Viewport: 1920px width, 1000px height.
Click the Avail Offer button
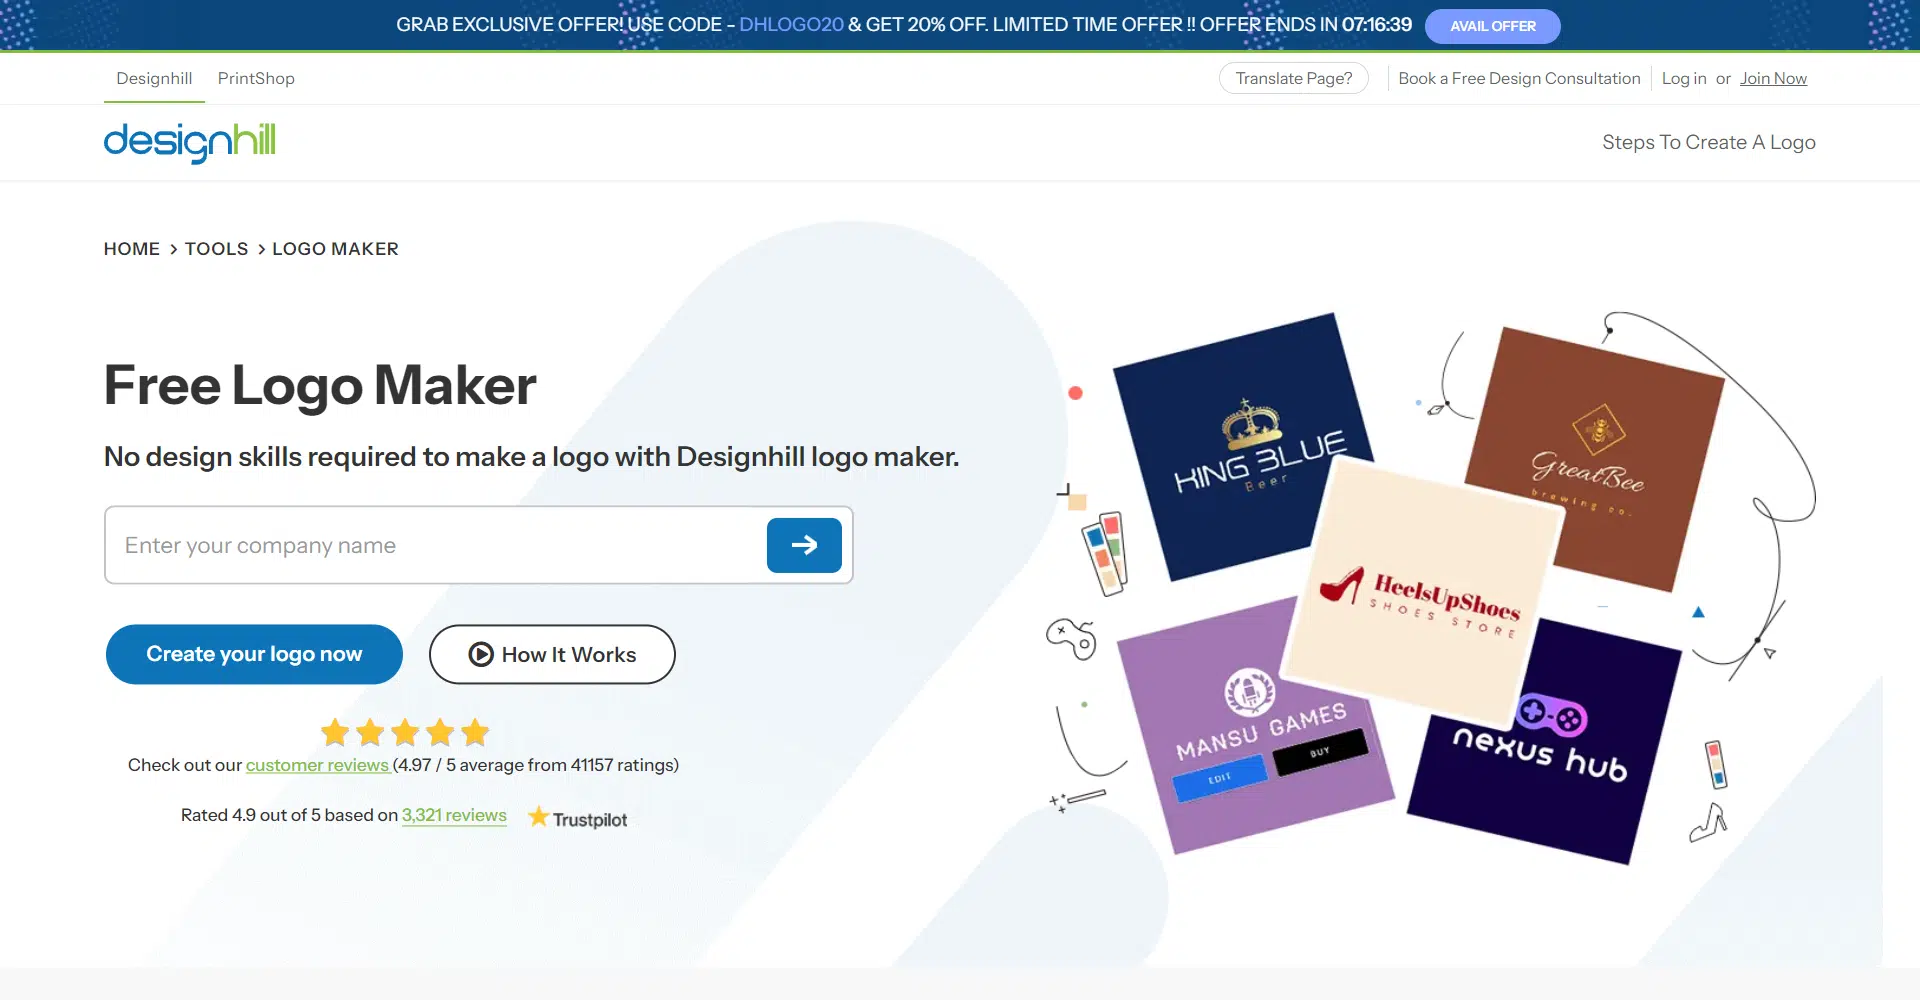point(1492,26)
